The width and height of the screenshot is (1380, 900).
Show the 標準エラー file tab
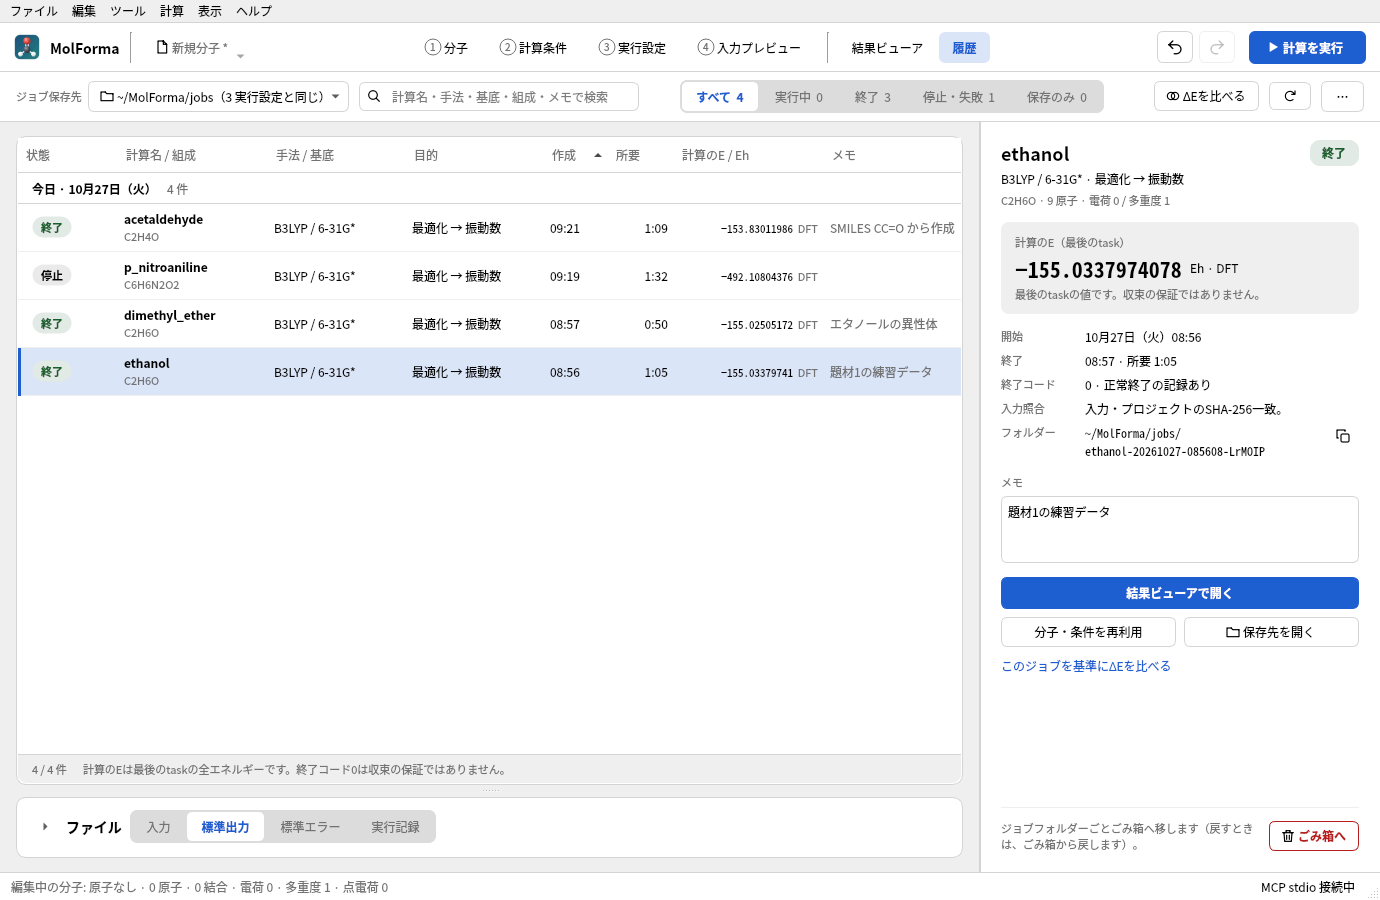[310, 827]
